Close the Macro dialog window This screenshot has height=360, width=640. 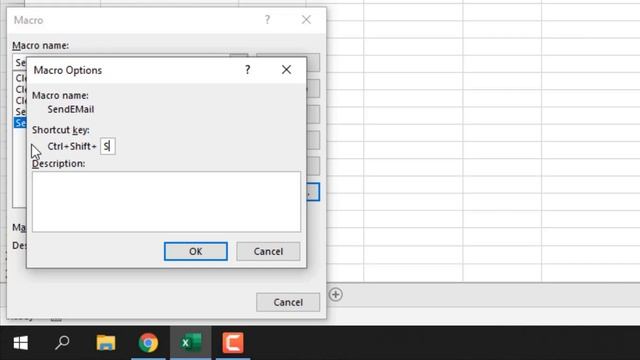tap(306, 20)
